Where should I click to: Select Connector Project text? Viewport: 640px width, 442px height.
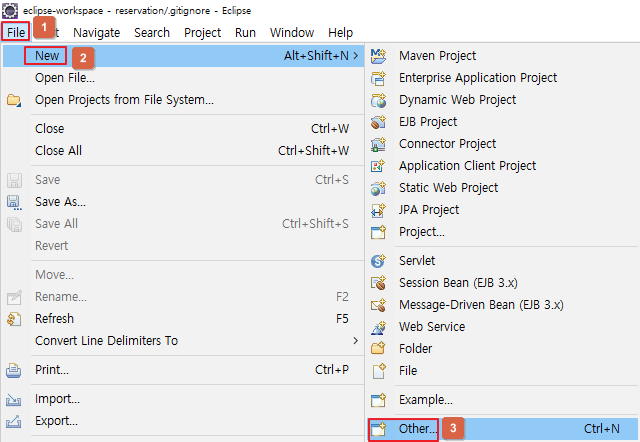[447, 144]
